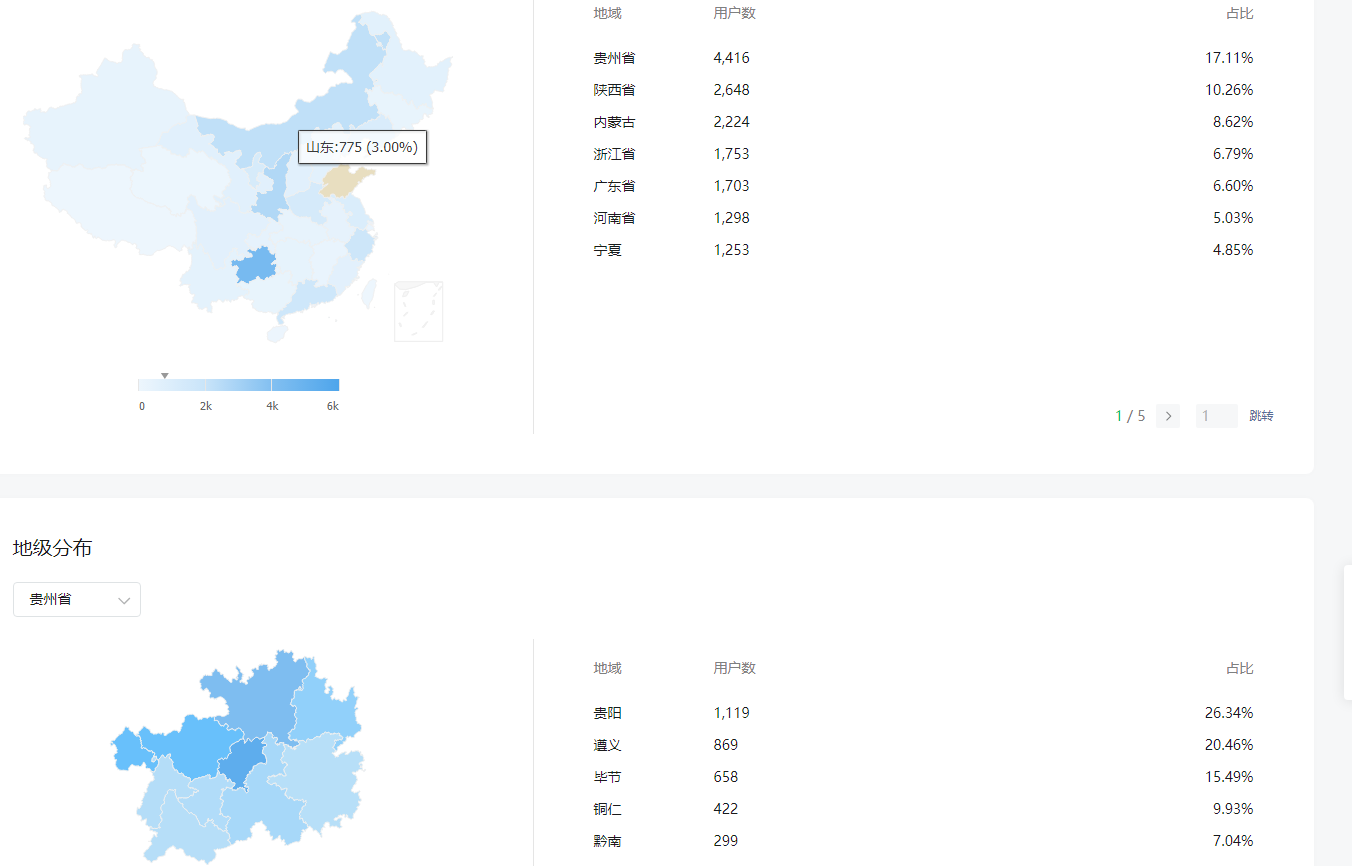Click the 占比 header of city table
The width and height of the screenshot is (1352, 866).
(1240, 668)
